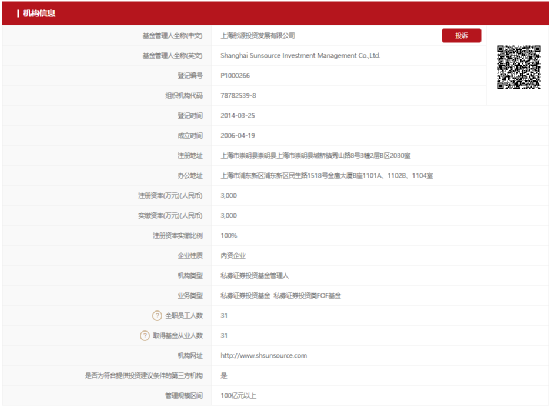Screen dimensions: 553x409
Task: Select the business type value containing FOF基金
Action: click(x=280, y=295)
